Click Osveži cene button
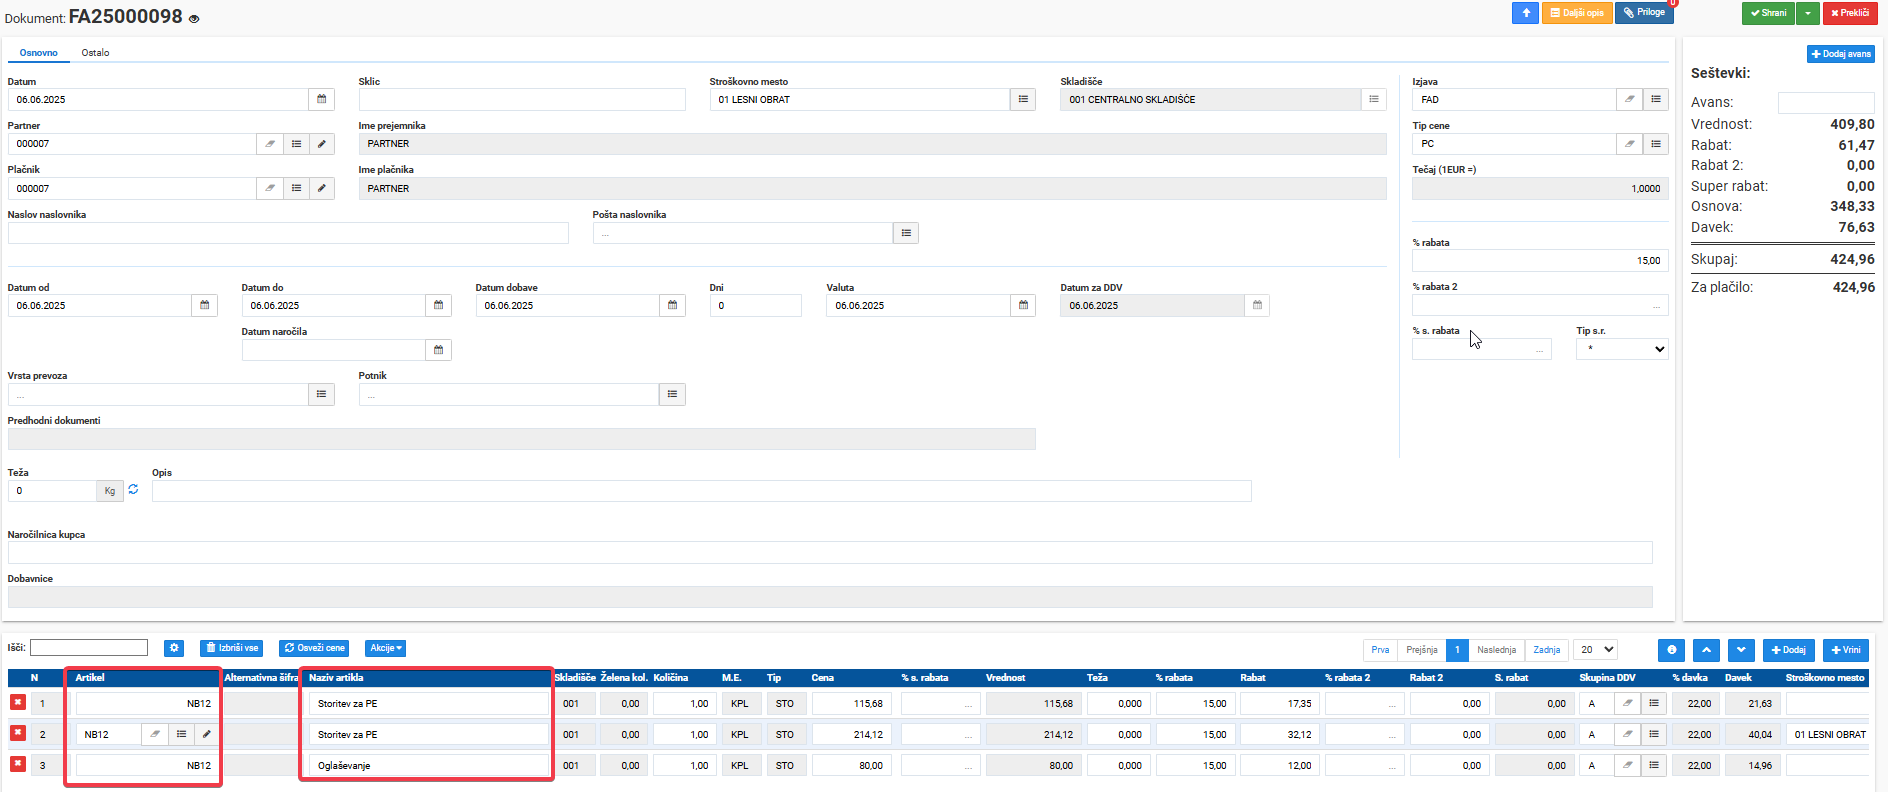The height and width of the screenshot is (792, 1888). click(x=314, y=648)
